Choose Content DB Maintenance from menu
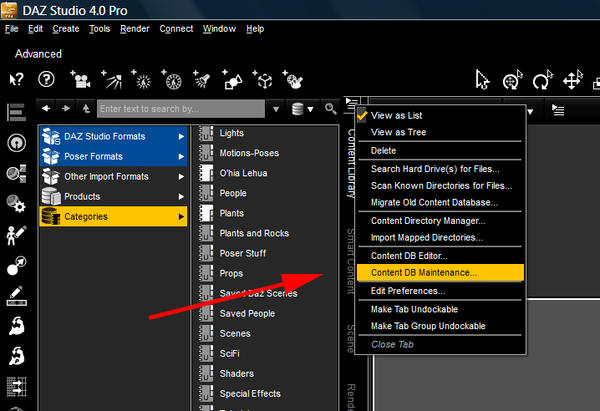This screenshot has height=411, width=600. (440, 272)
